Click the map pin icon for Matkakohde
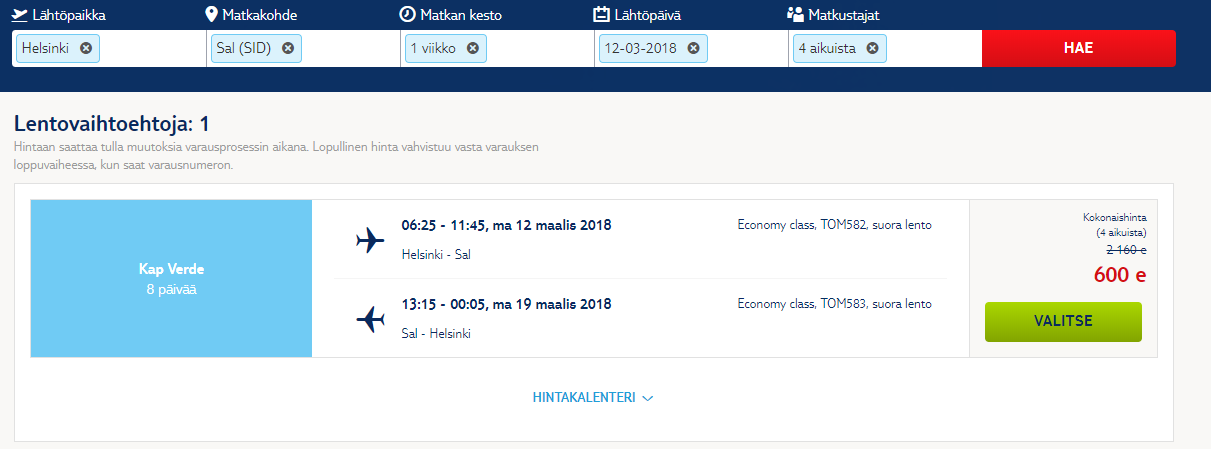The height and width of the screenshot is (449, 1211). point(211,15)
